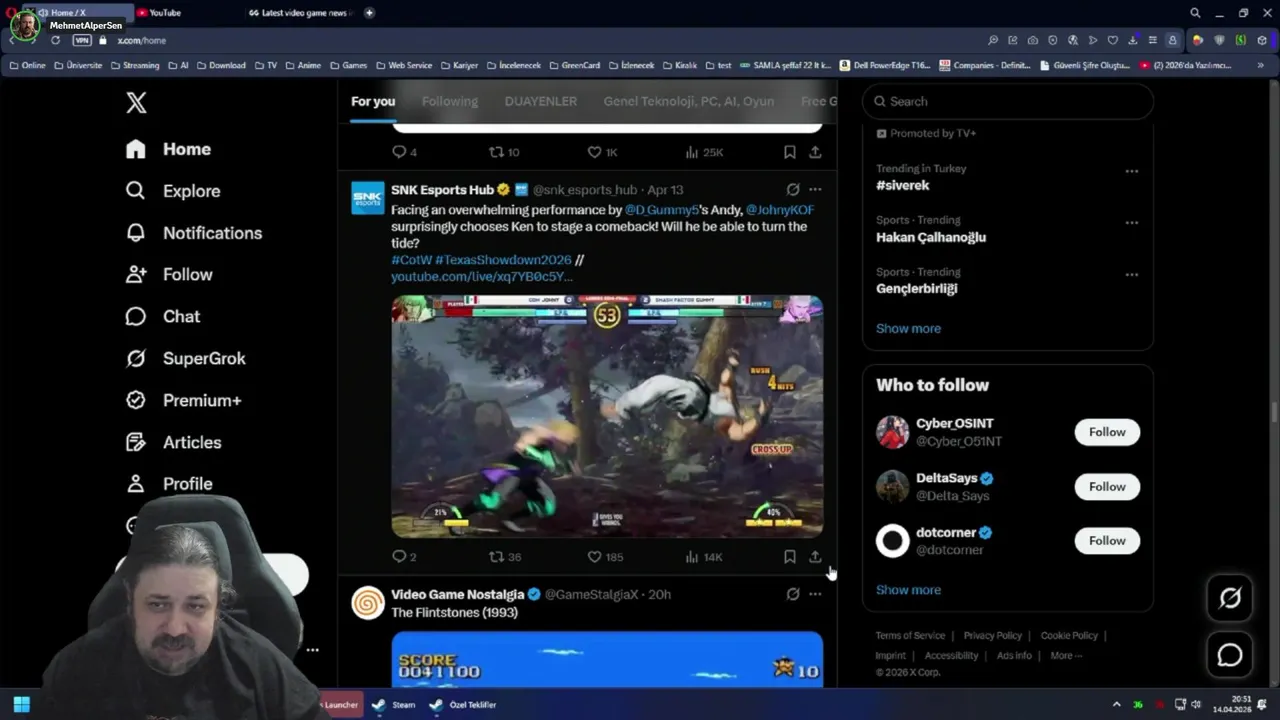Open Profile from the sidebar

point(168,483)
